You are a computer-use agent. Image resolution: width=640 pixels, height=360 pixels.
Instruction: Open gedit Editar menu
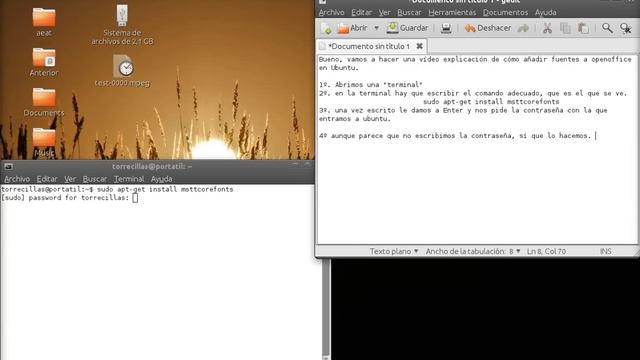(x=361, y=13)
